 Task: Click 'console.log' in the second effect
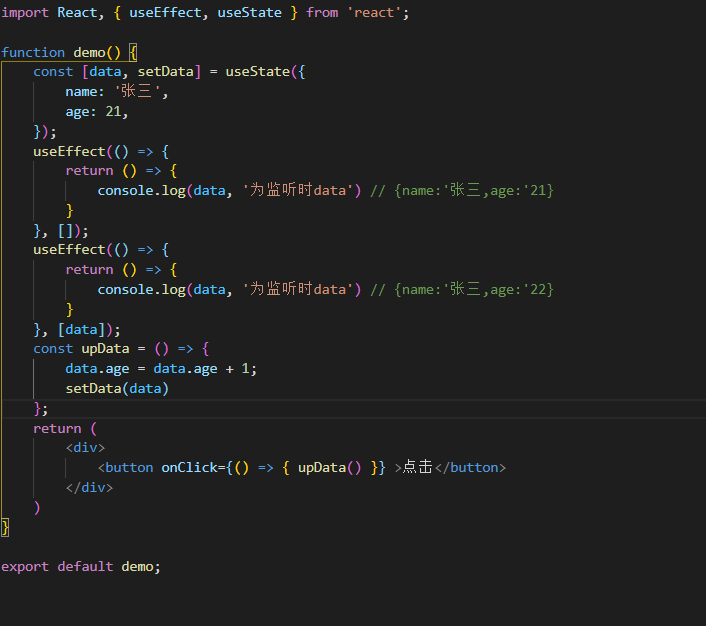[141, 289]
